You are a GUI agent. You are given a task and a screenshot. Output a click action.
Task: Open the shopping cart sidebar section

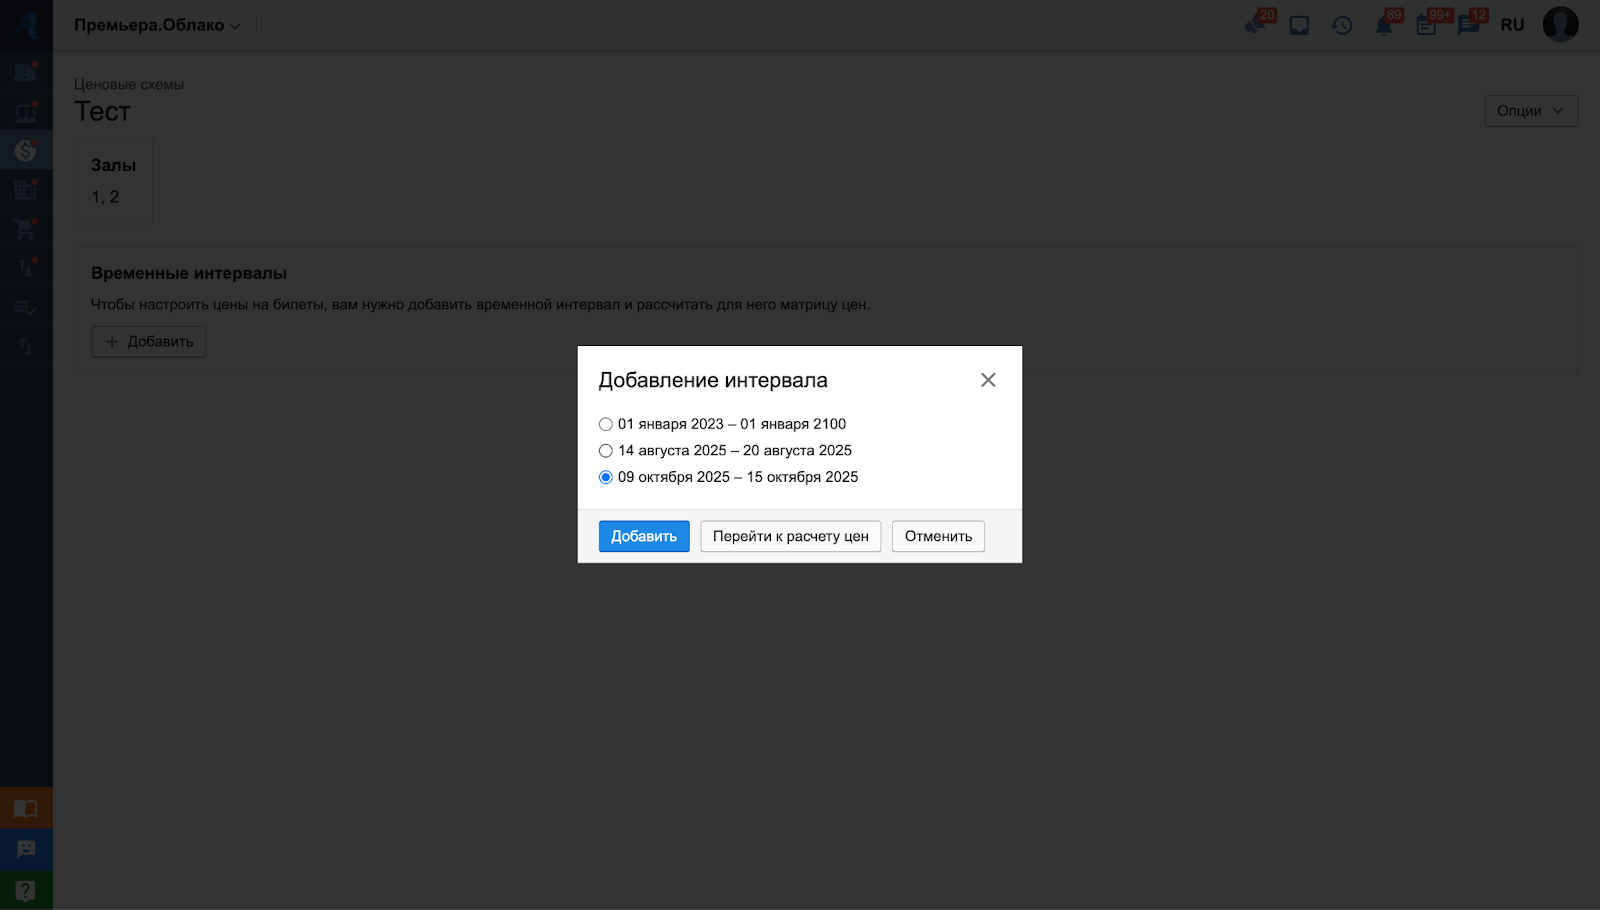26,229
